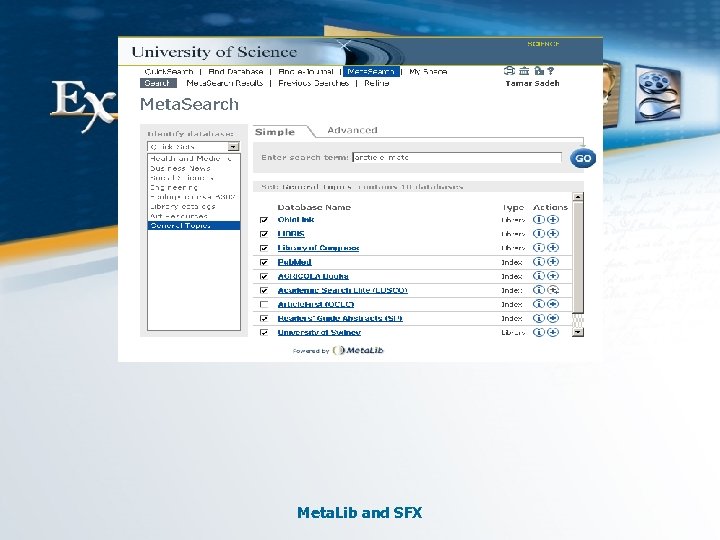
Task: Select Business News in the sets list
Action: [x=180, y=168]
